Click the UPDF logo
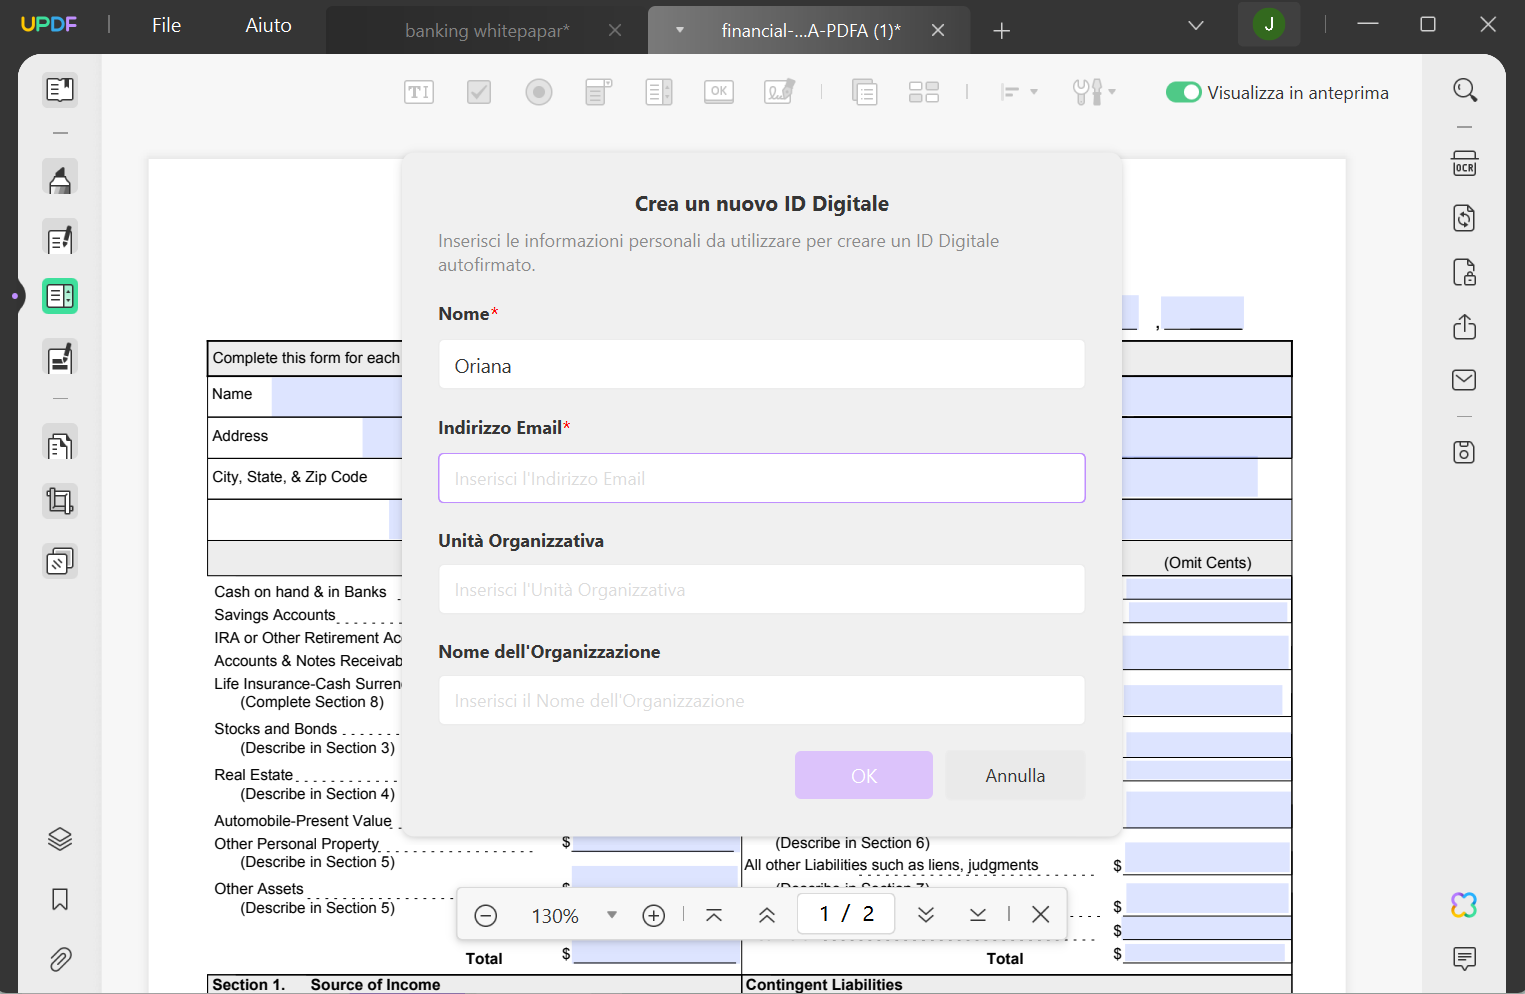 (x=49, y=24)
